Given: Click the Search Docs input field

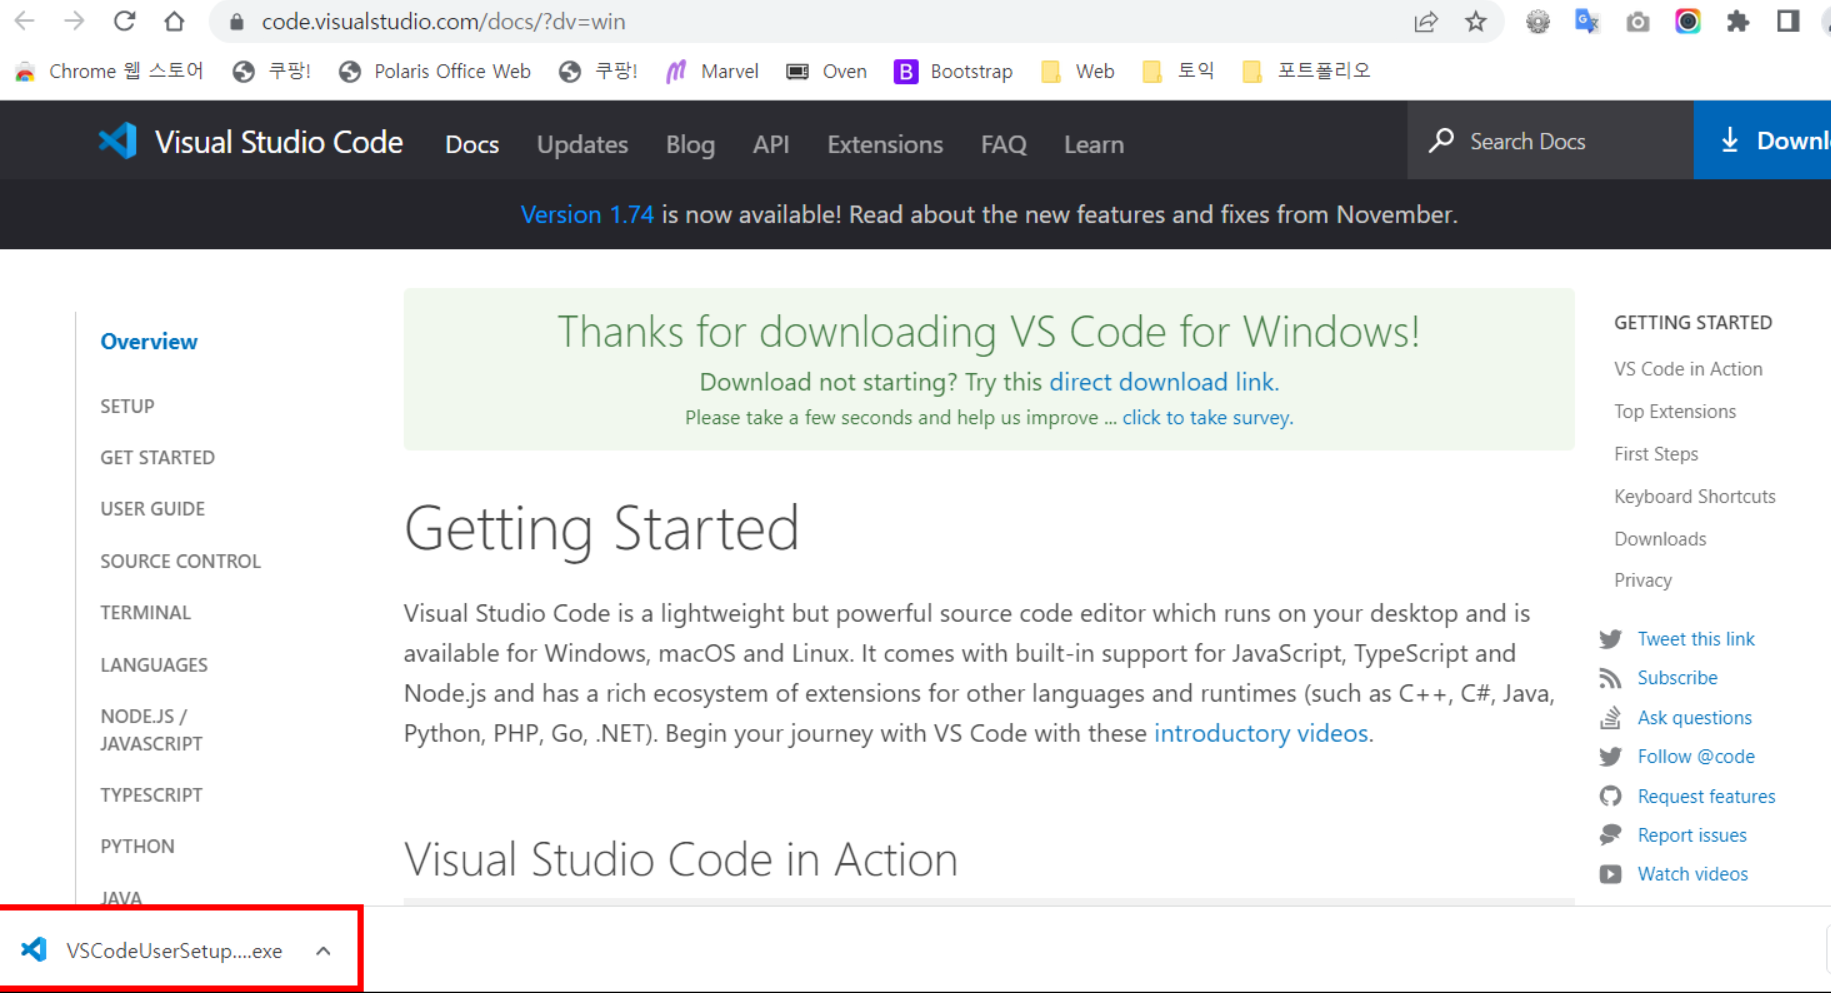Looking at the screenshot, I should click(x=1550, y=141).
